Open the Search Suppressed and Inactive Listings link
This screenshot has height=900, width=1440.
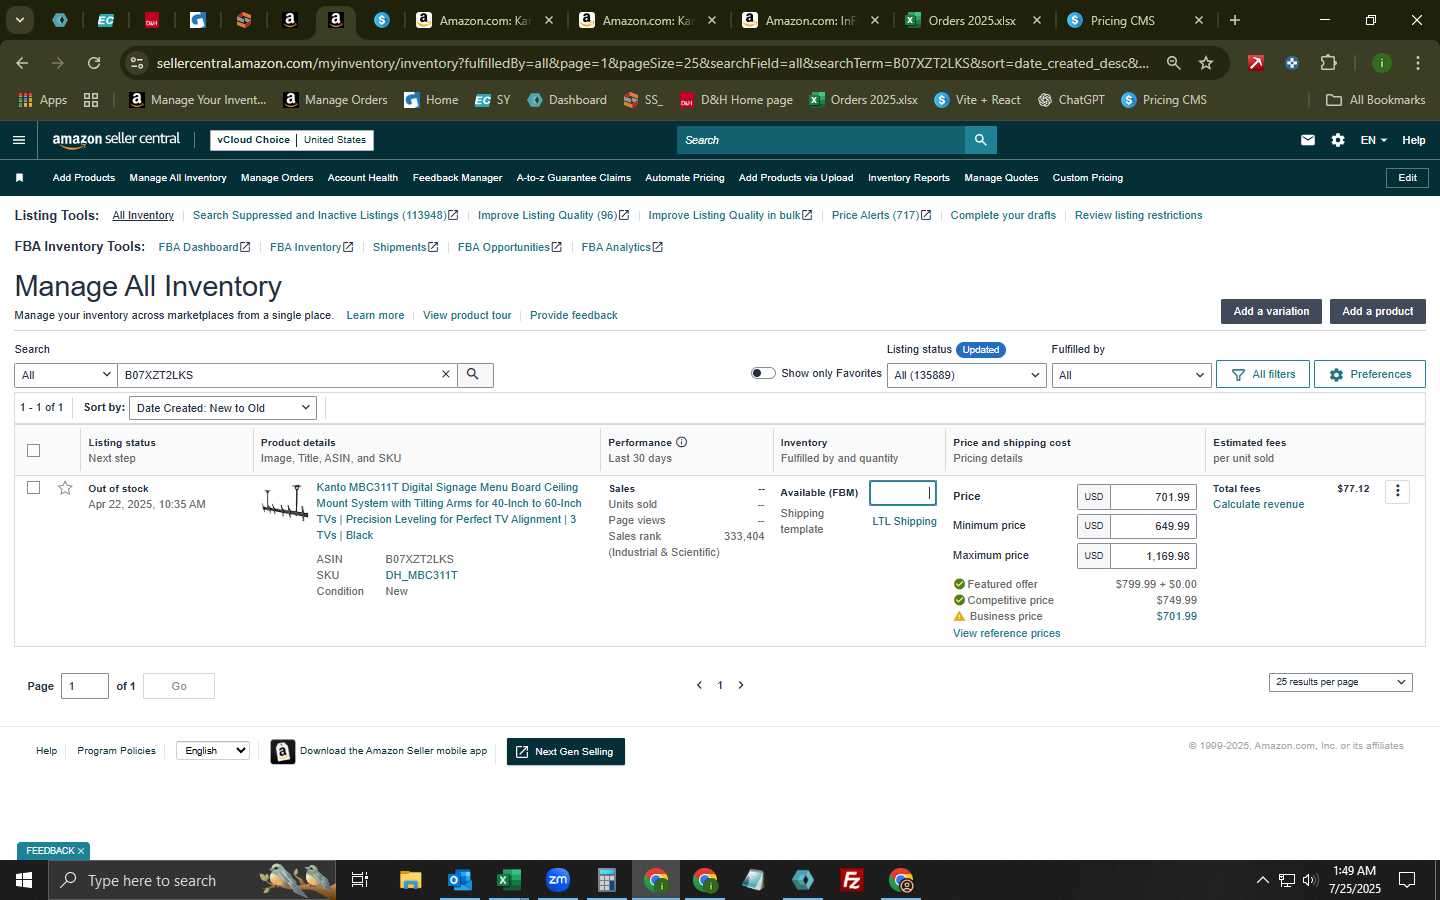325,215
